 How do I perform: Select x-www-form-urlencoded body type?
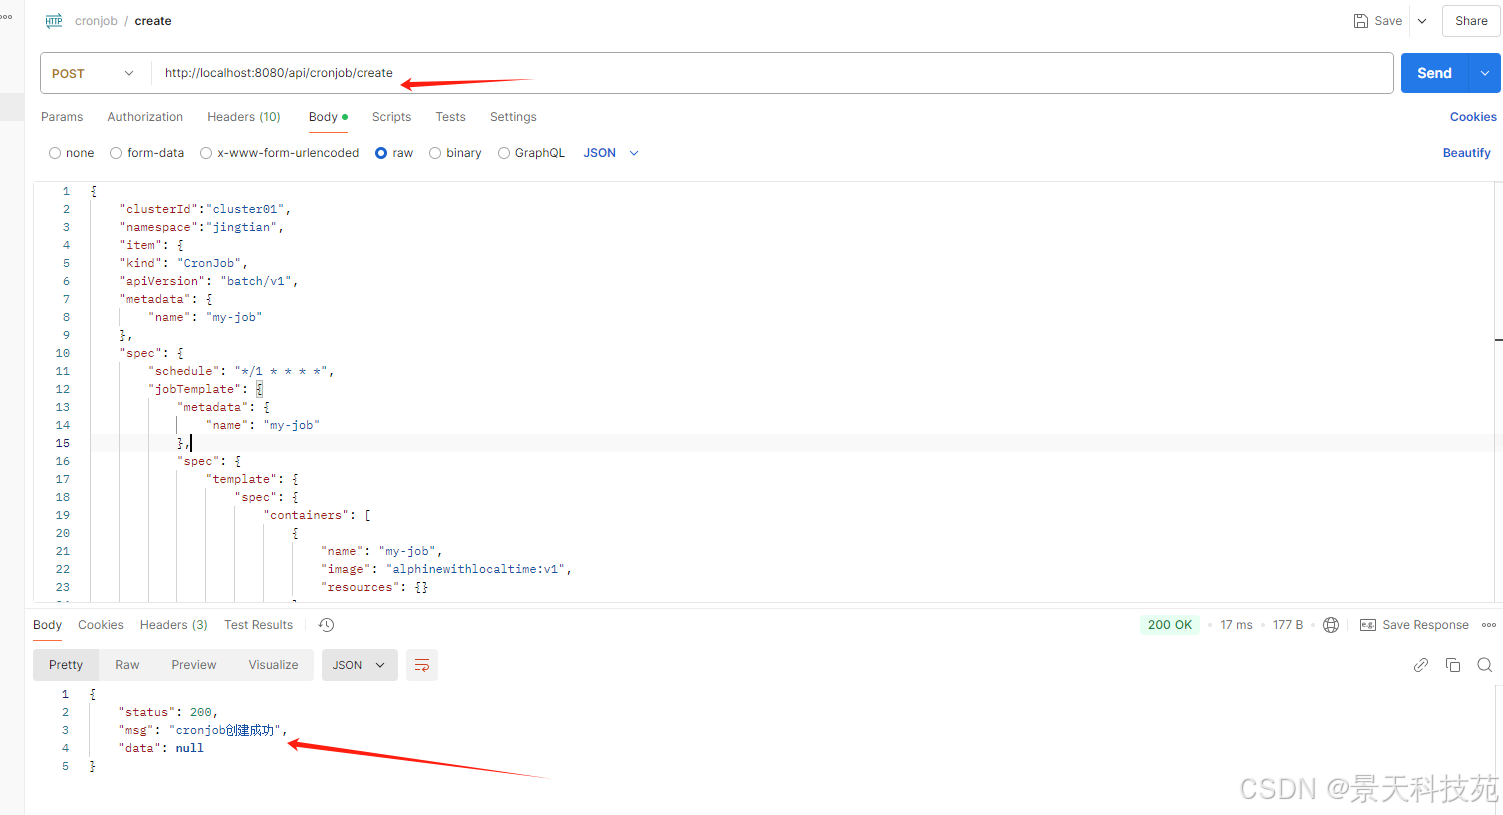pos(280,153)
